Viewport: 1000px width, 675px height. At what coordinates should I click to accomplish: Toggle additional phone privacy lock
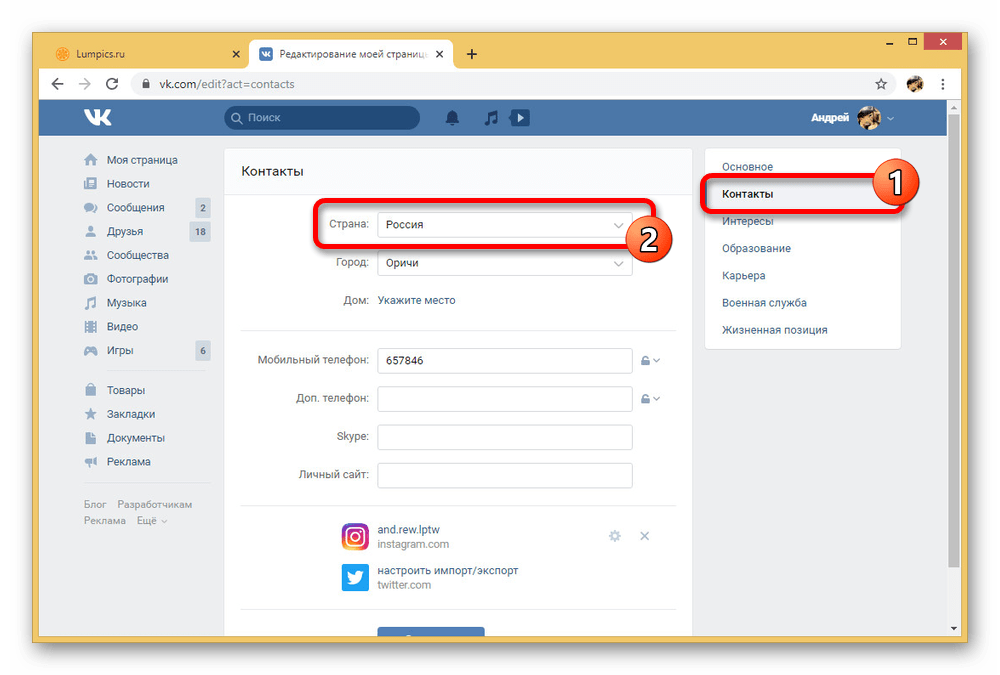pyautogui.click(x=650, y=399)
